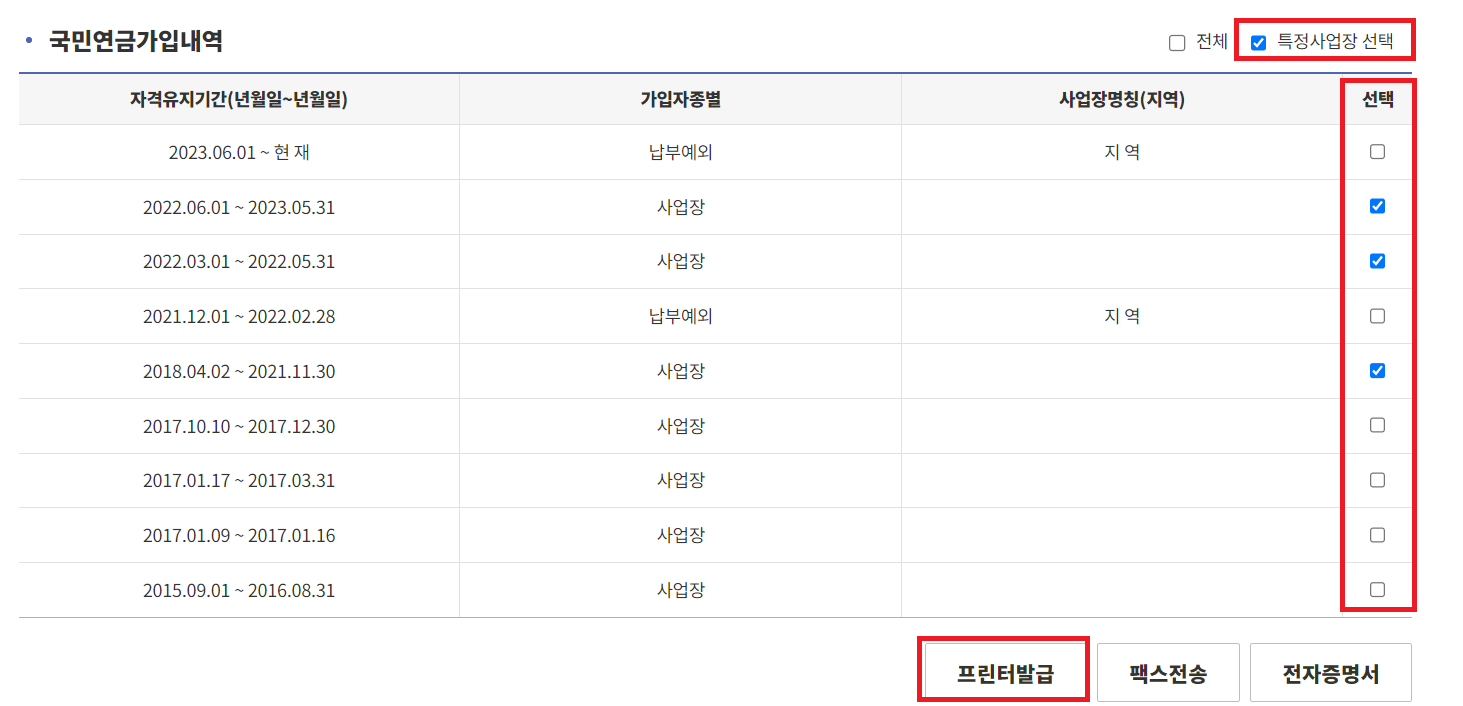Check the 2017.01.17 ~ 2017.03.31 row
The image size is (1463, 706).
pos(1377,480)
